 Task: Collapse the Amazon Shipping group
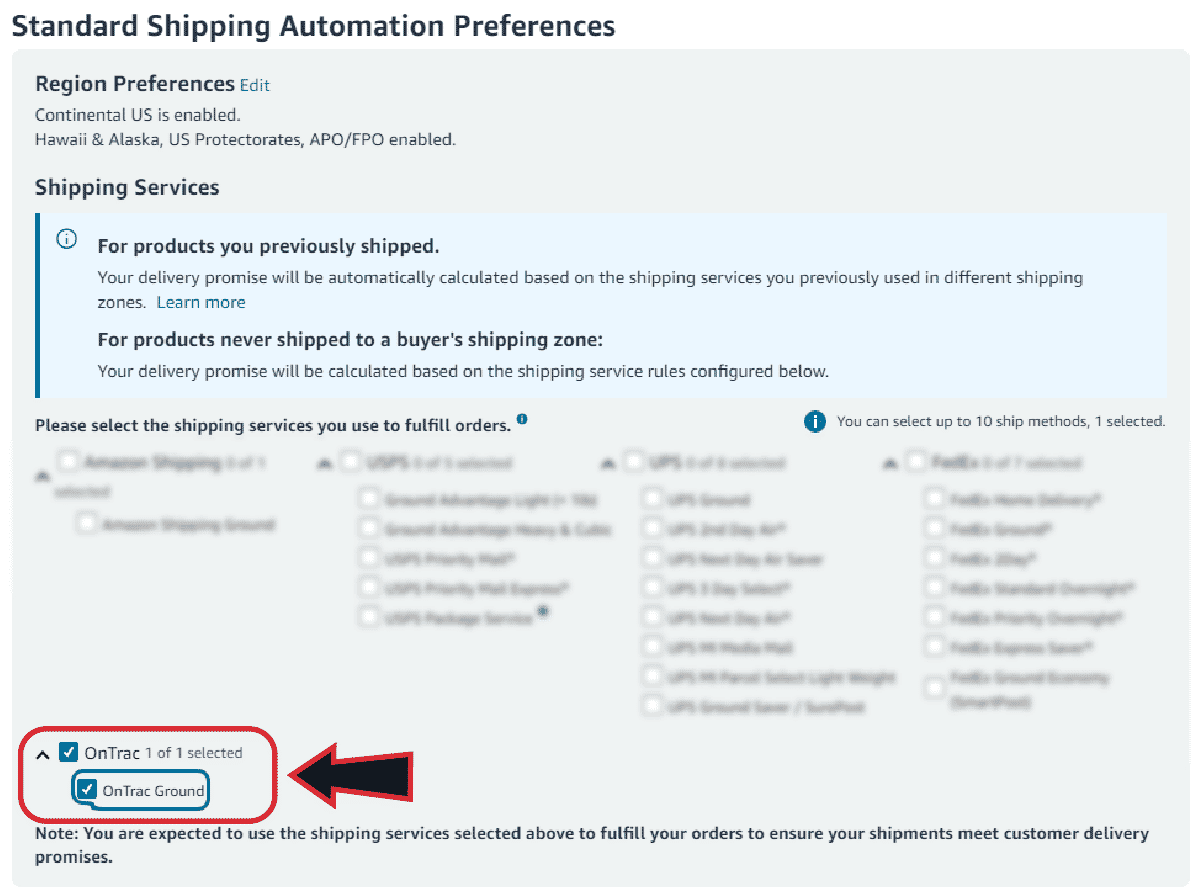pos(42,477)
